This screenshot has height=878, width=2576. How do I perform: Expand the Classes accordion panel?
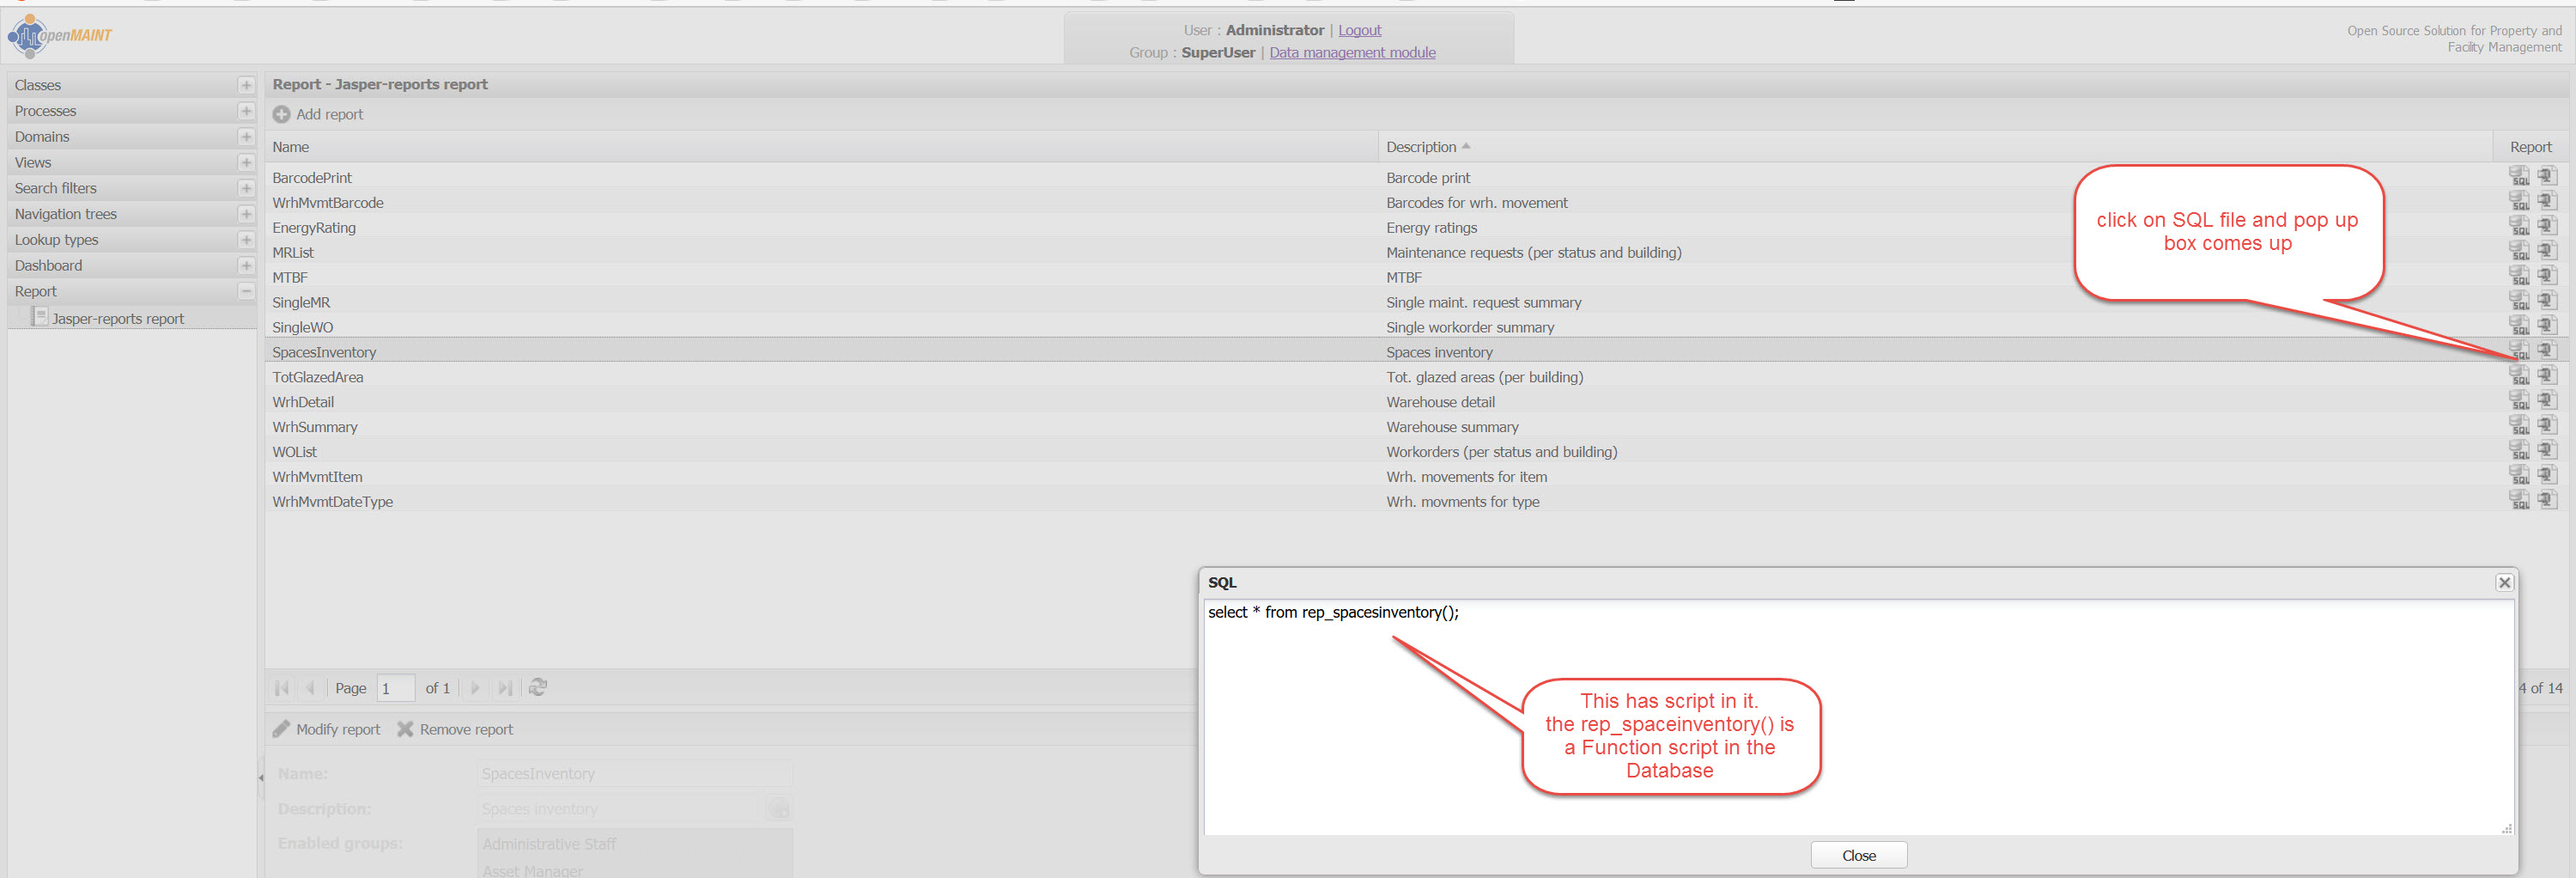pyautogui.click(x=246, y=85)
